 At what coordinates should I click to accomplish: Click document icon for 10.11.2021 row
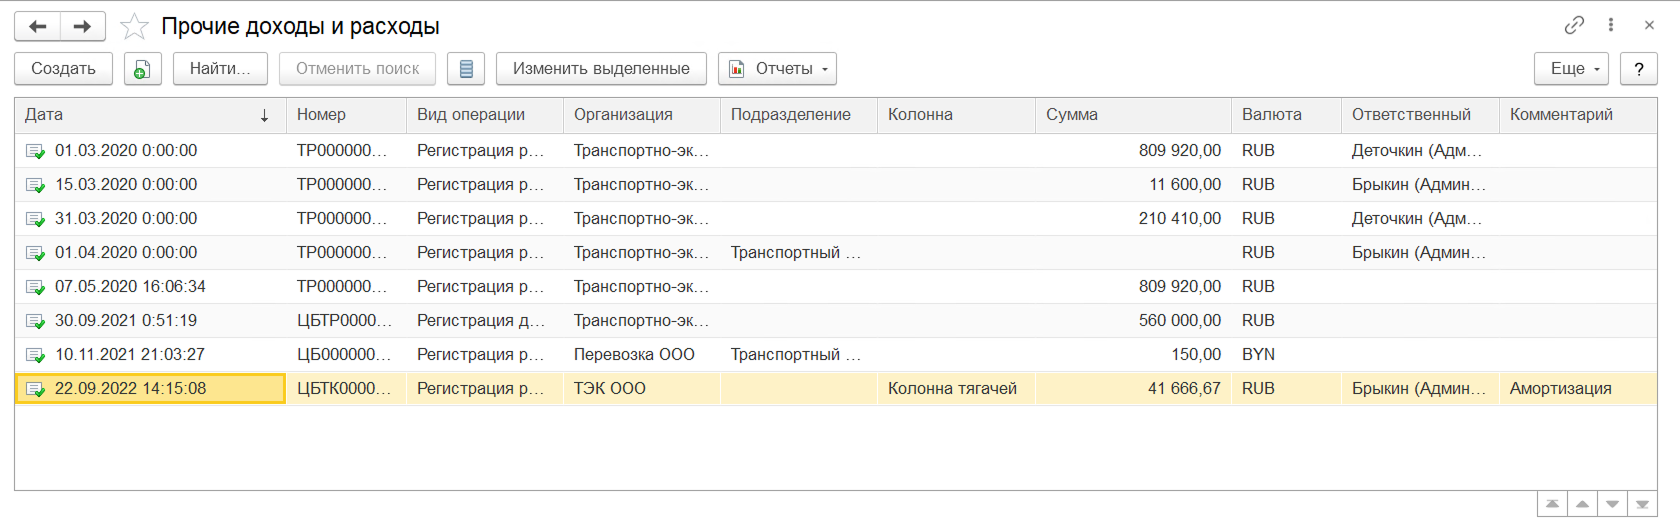(35, 355)
